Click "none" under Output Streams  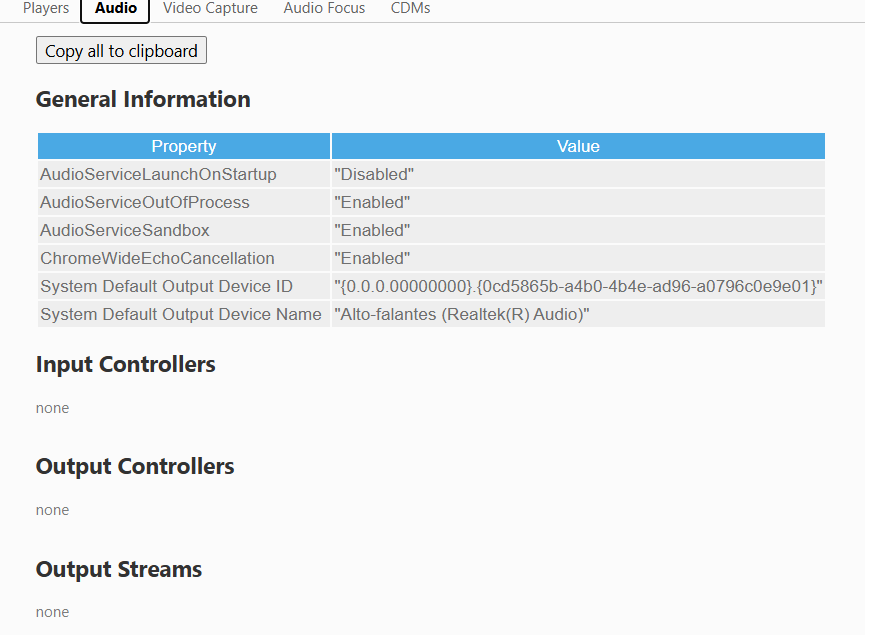tap(52, 612)
